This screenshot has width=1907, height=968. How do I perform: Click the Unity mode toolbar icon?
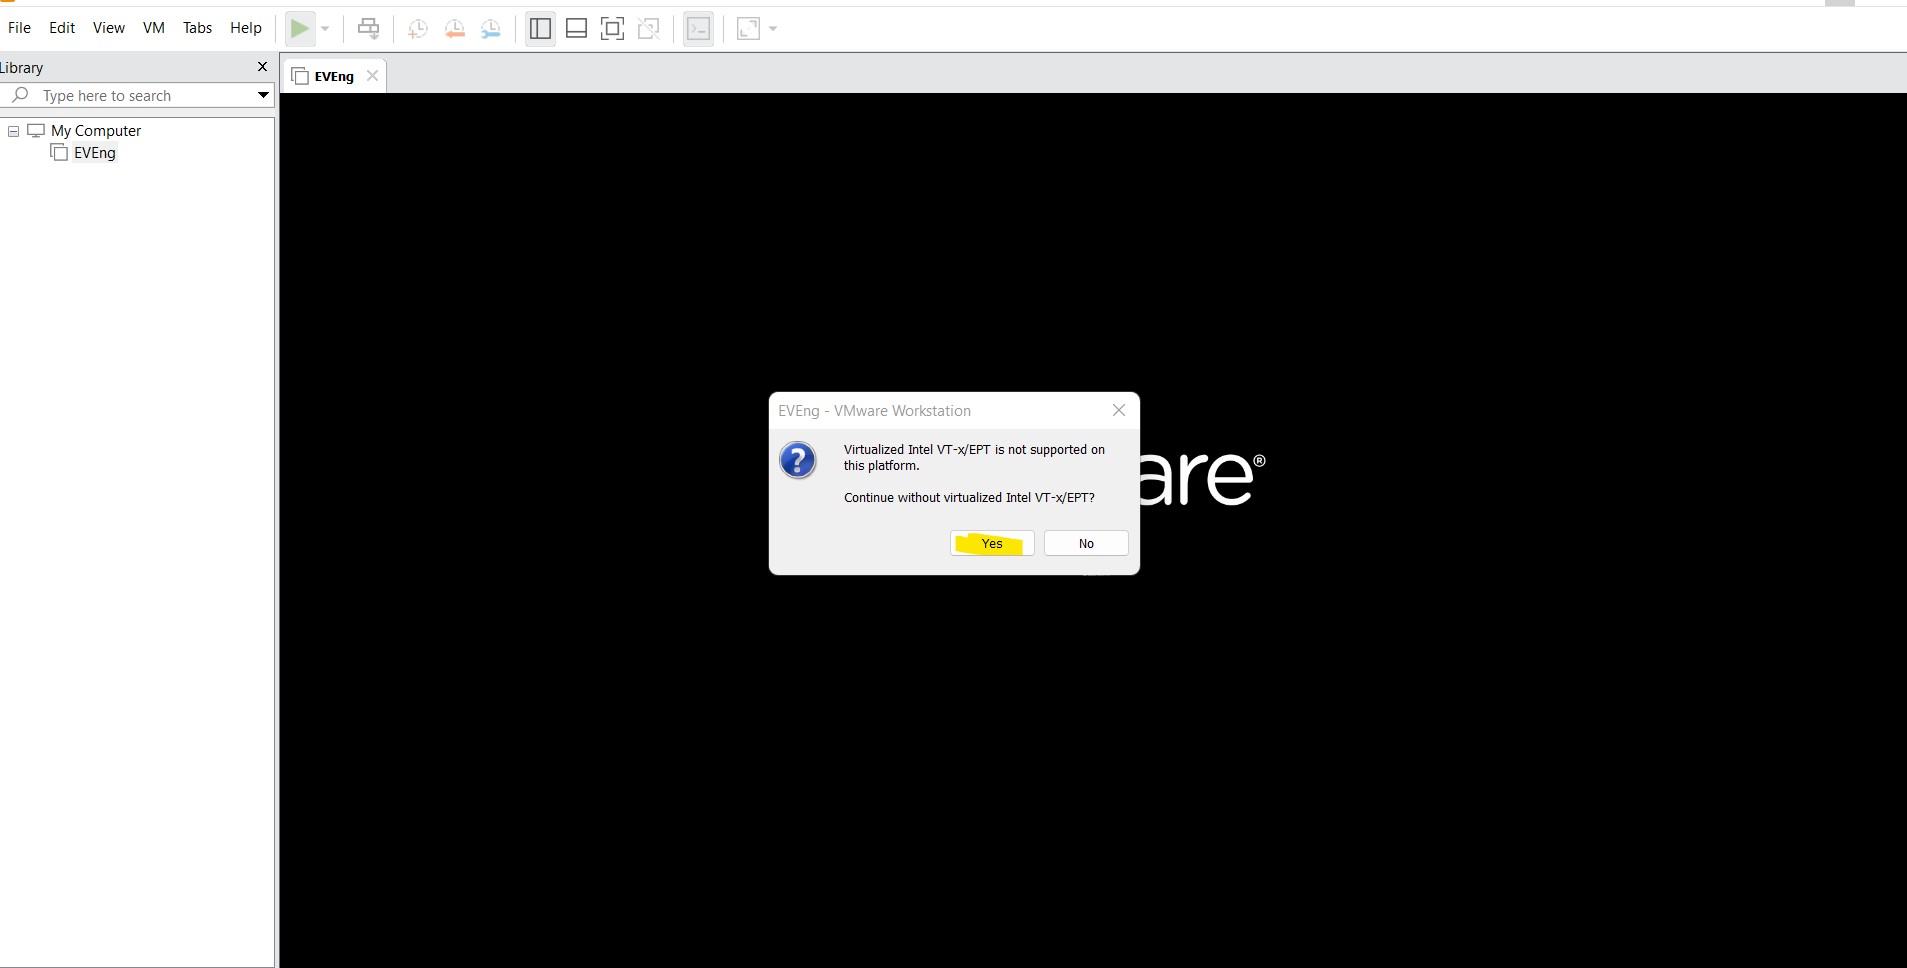point(649,29)
